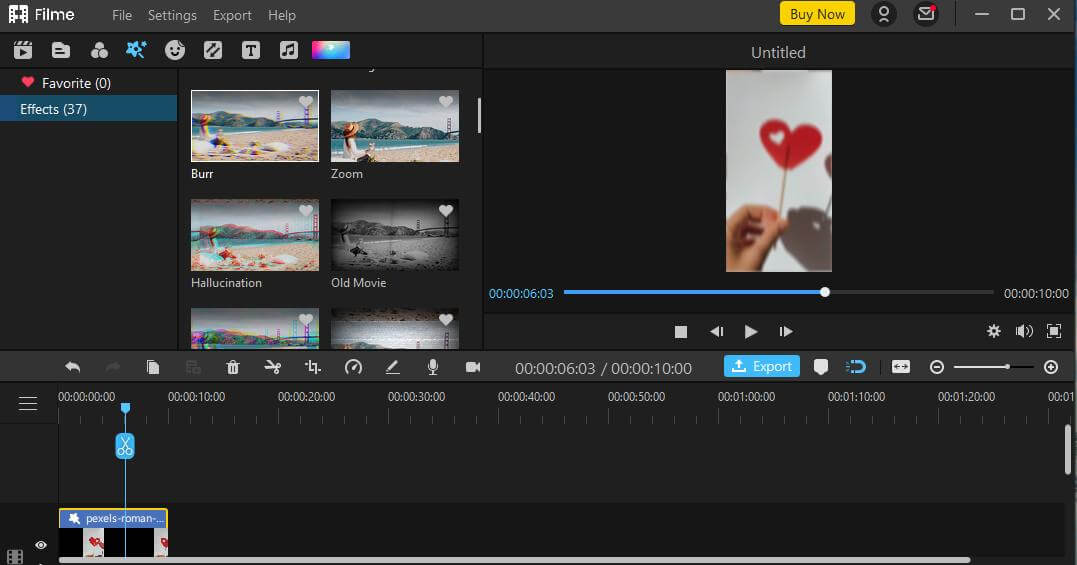Open the timeline track options hamburger menu
Screen dimensions: 1077x565
28,404
